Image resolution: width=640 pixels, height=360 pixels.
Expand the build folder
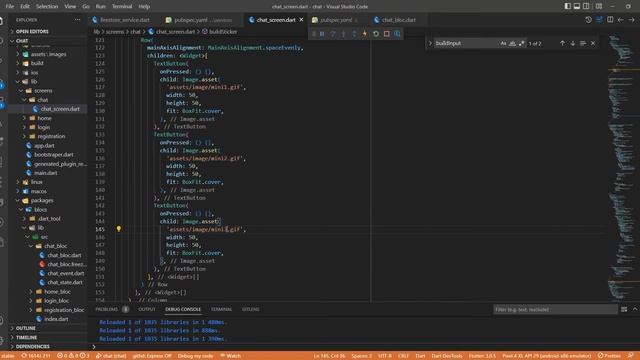click(x=48, y=63)
